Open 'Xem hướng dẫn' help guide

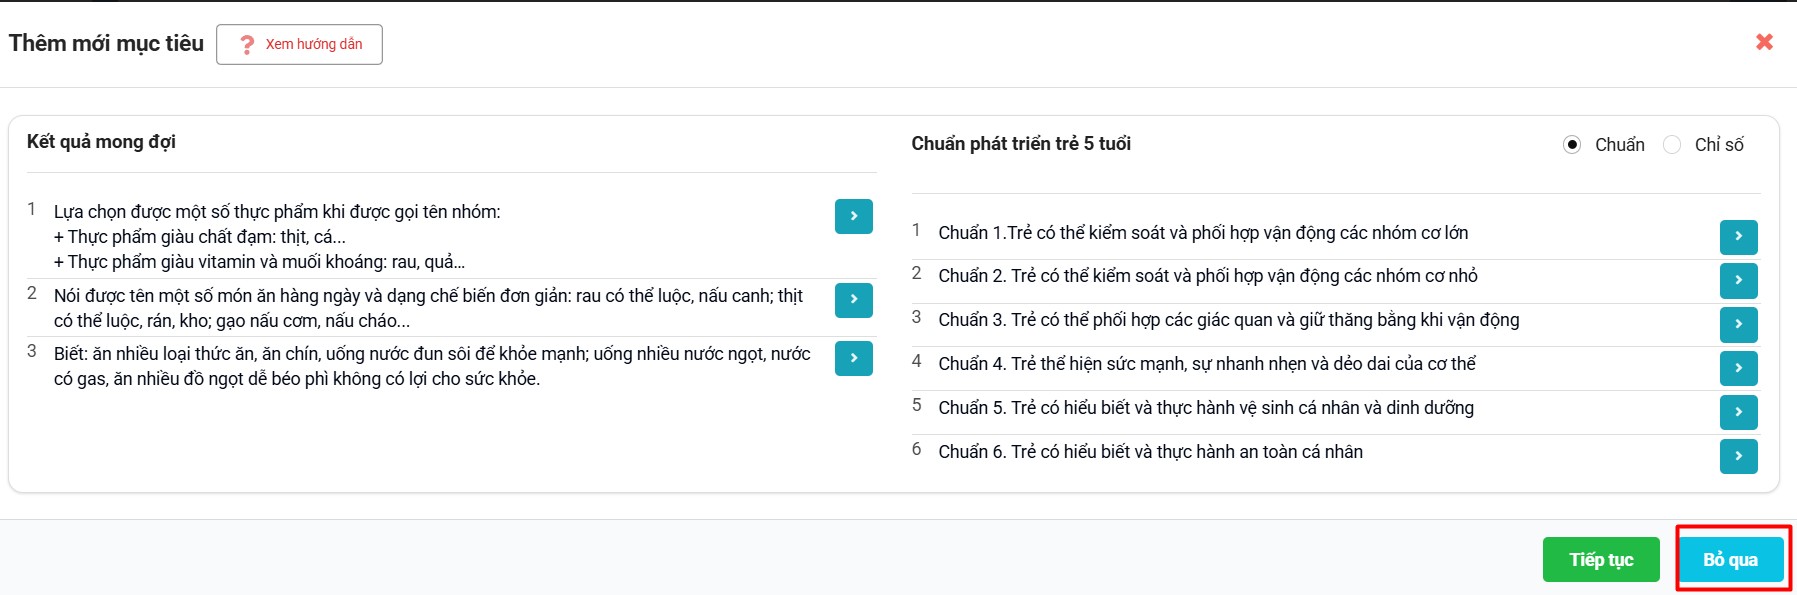click(x=299, y=44)
